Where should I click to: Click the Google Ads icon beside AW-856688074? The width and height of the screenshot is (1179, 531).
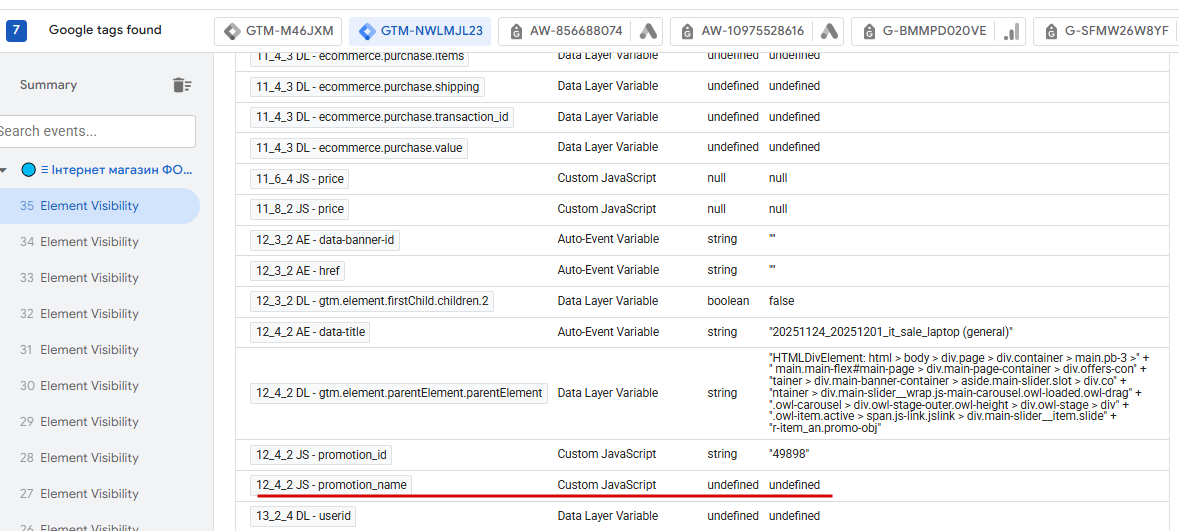(x=648, y=31)
